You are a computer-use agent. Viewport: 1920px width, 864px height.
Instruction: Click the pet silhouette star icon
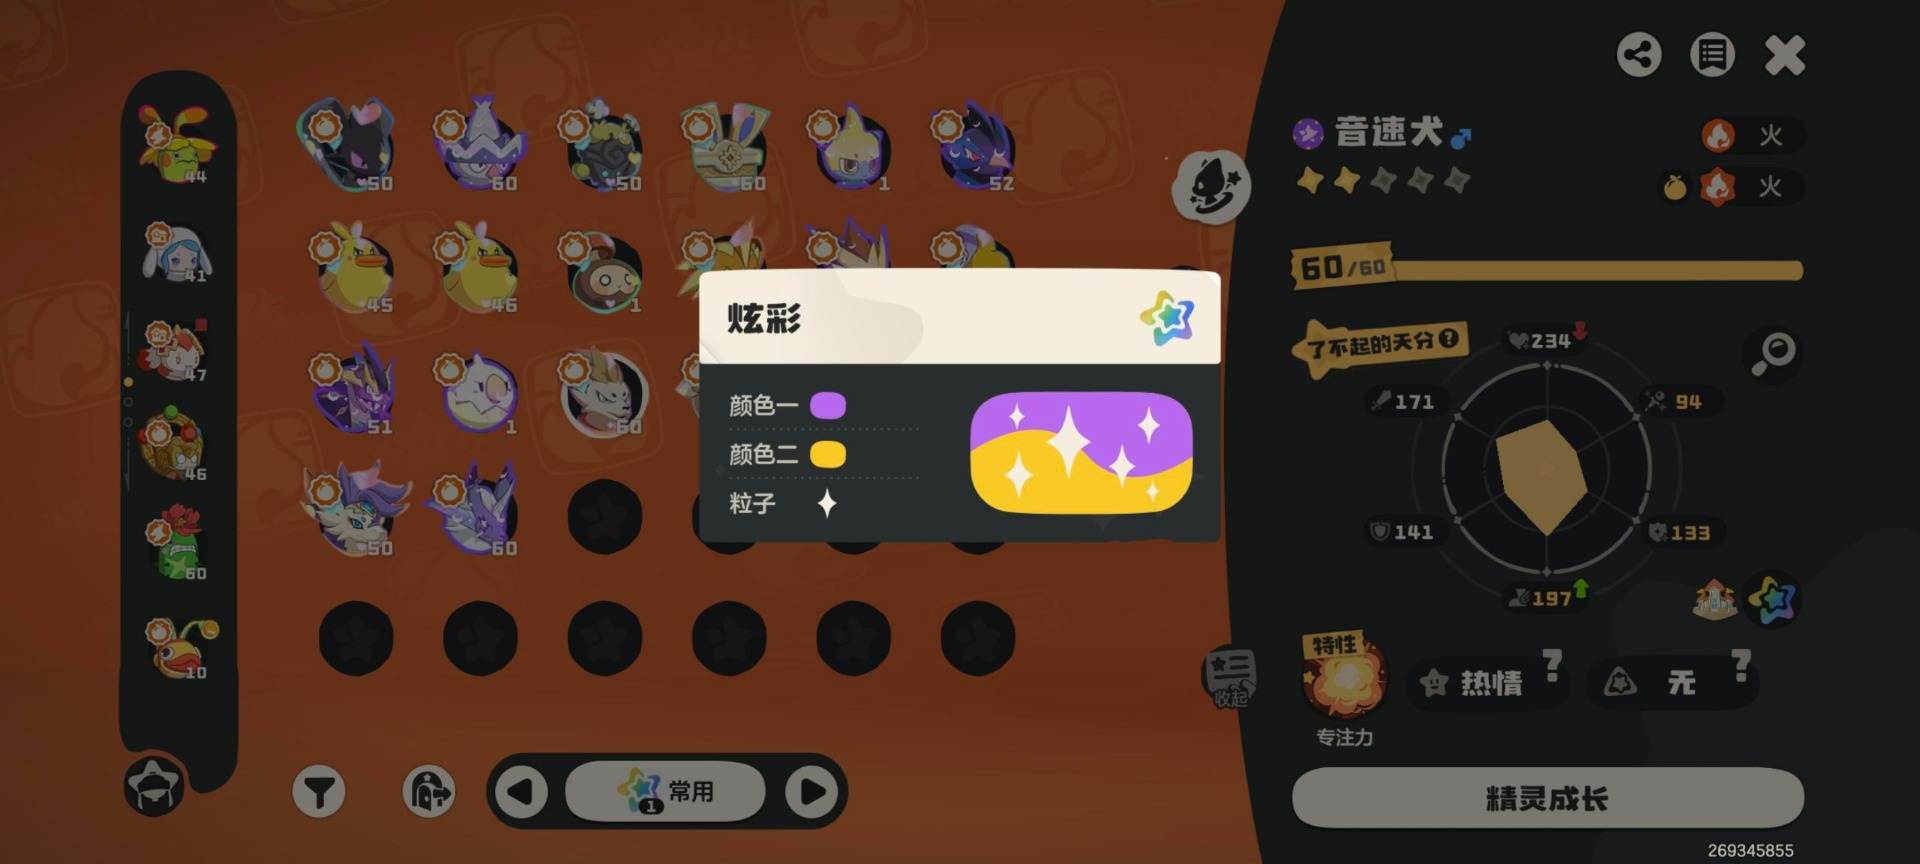[x=1211, y=186]
